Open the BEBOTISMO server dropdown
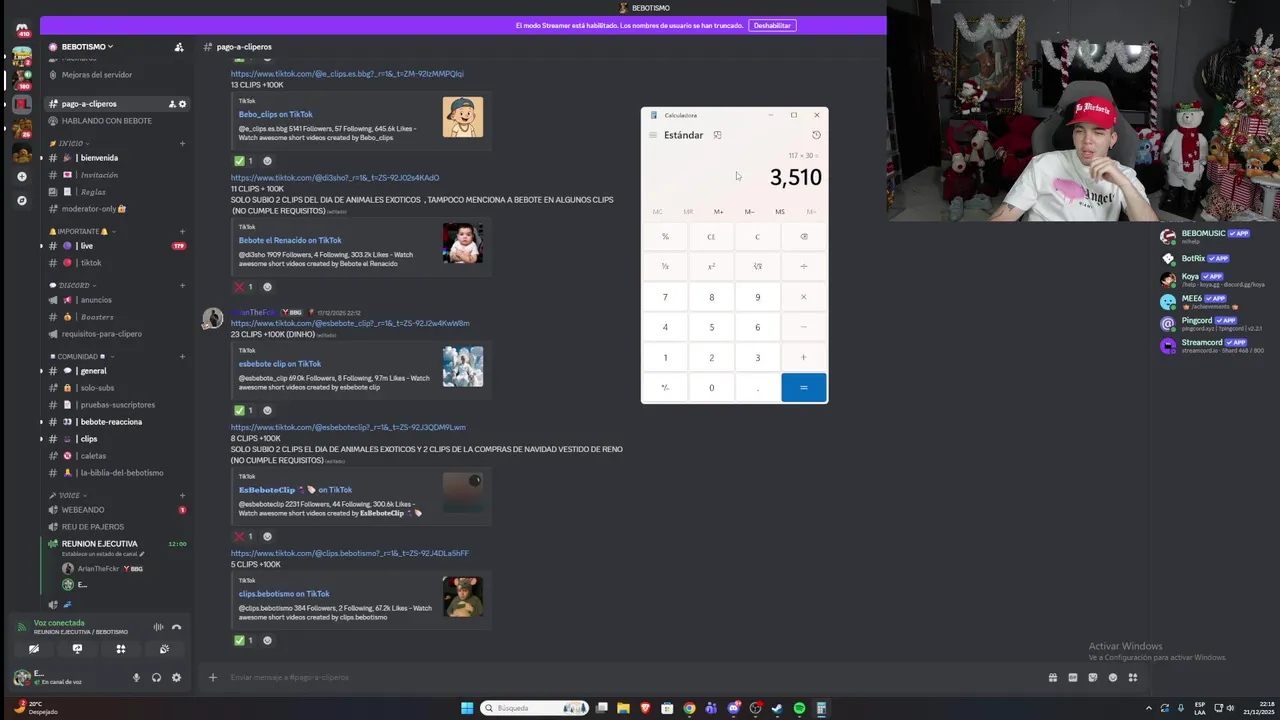Screen dimensions: 1280x720 (x=87, y=47)
